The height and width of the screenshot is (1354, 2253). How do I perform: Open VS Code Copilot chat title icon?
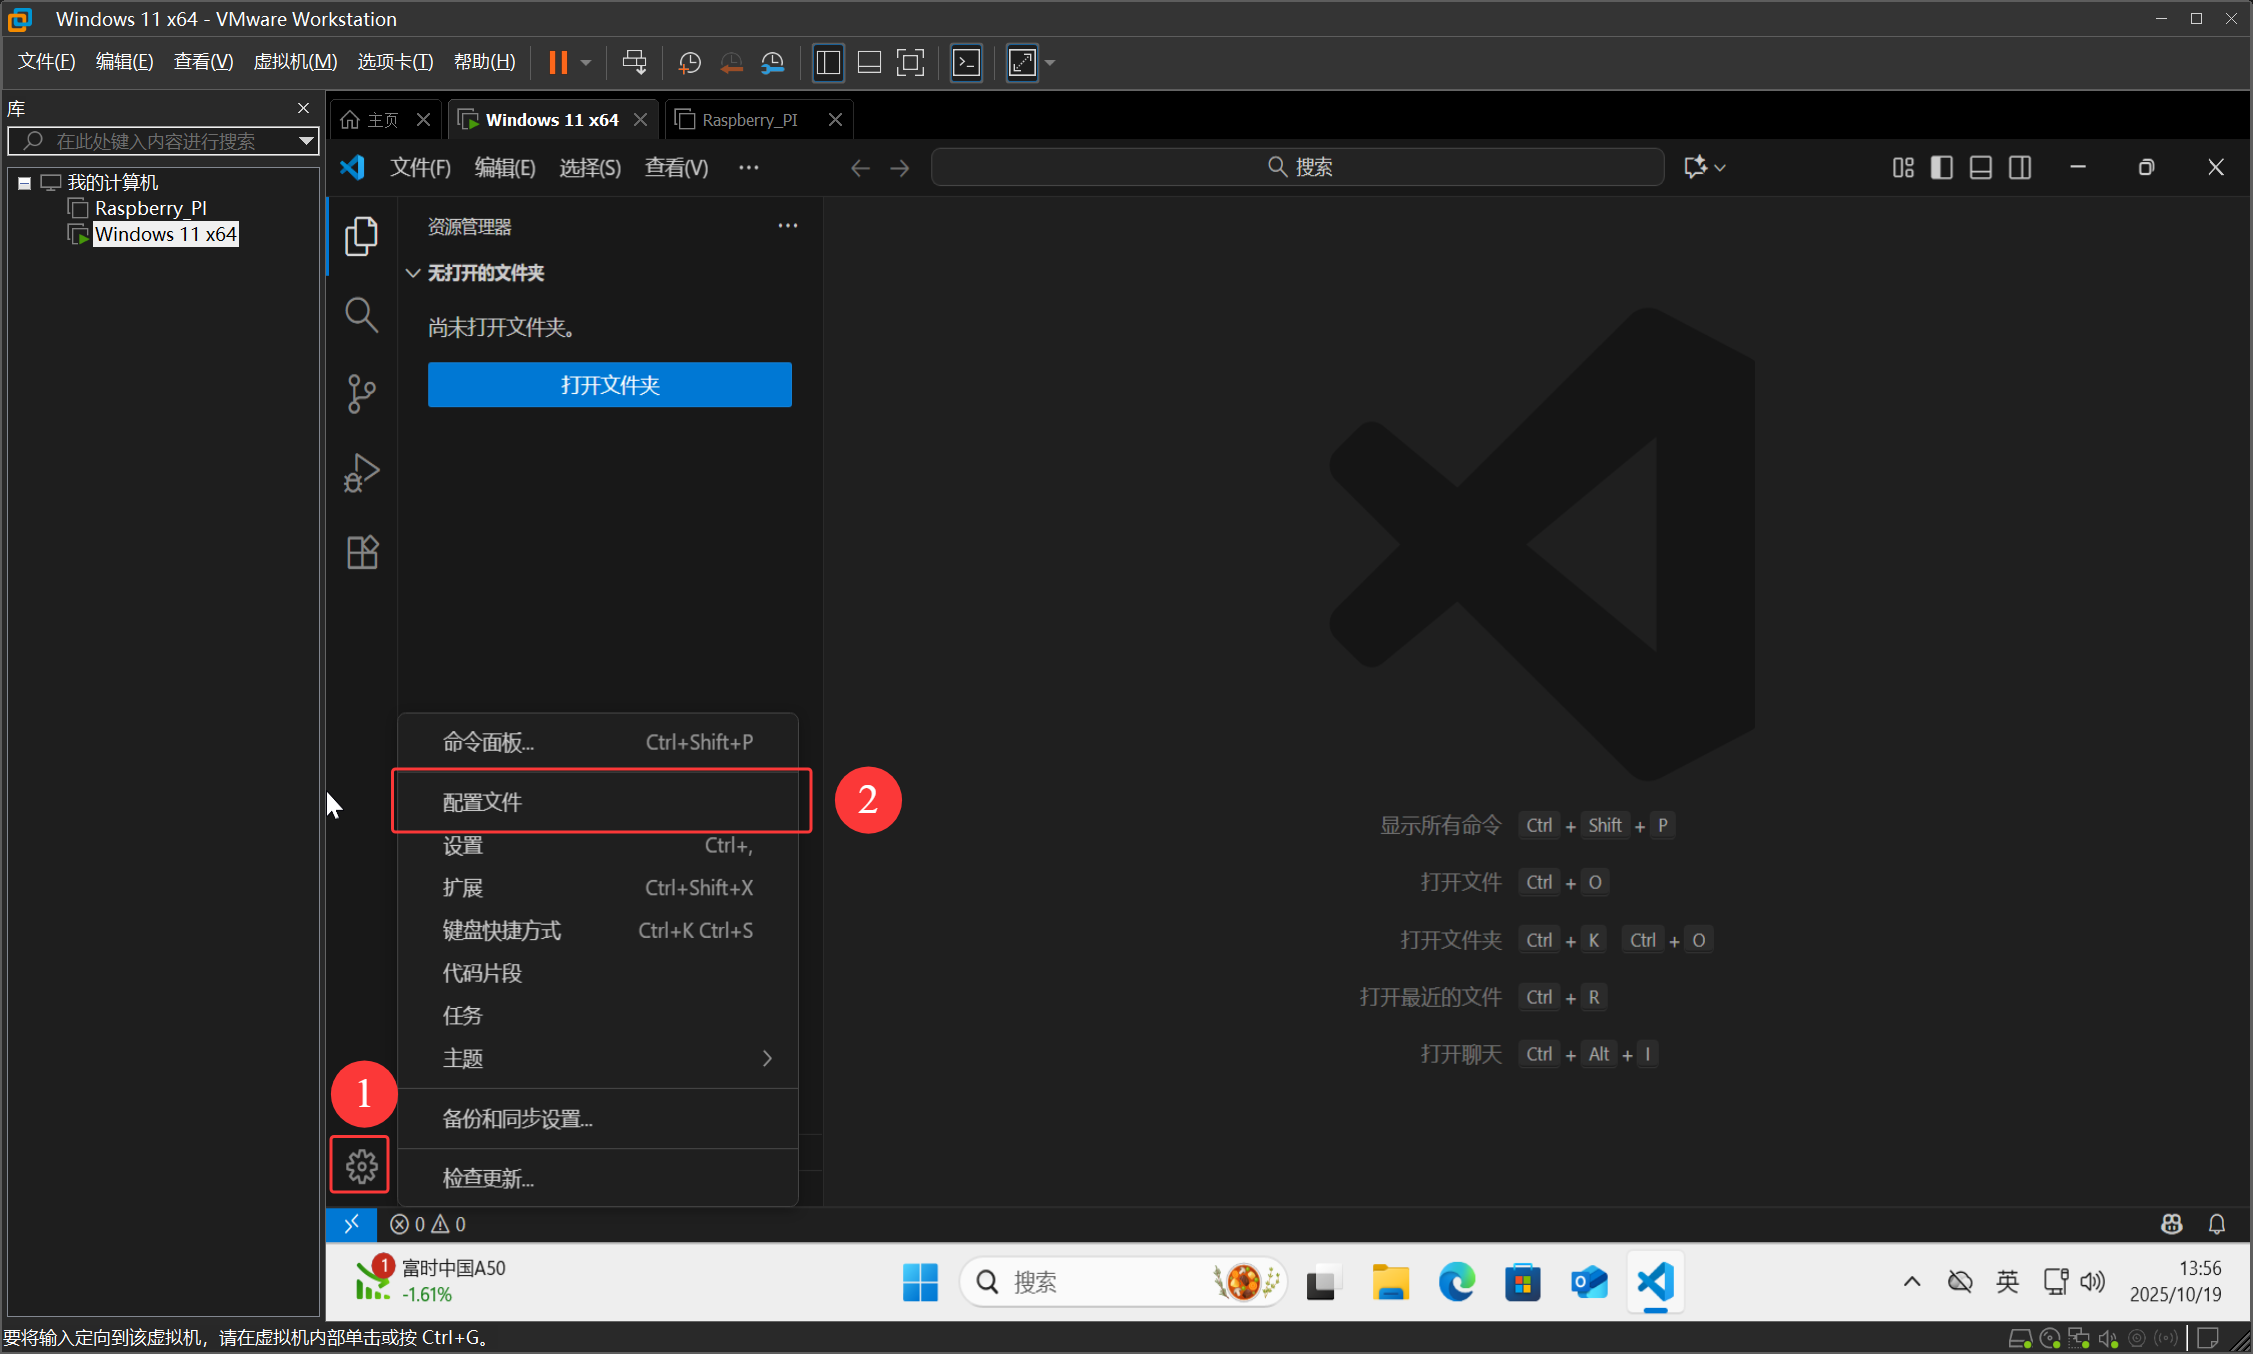[1694, 167]
